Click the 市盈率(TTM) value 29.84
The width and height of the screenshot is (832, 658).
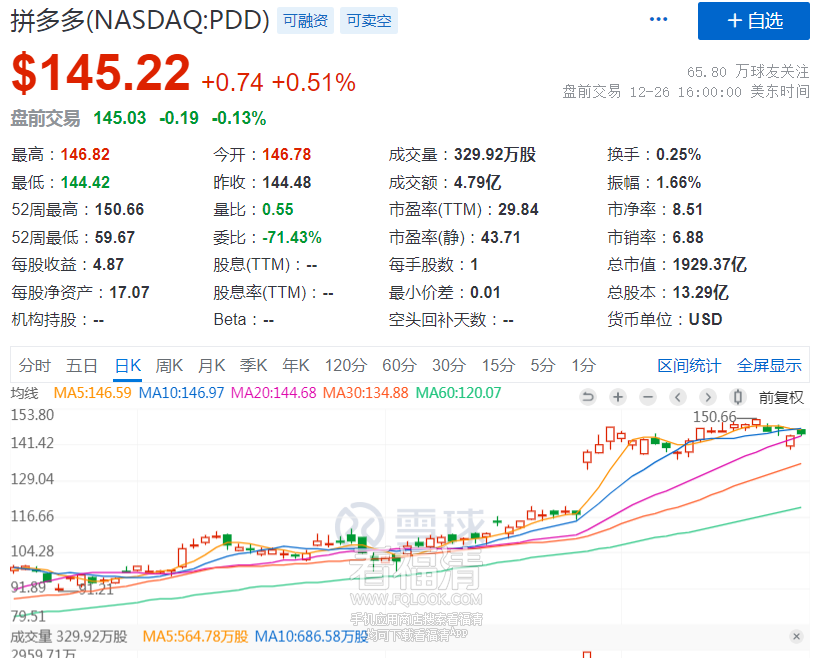(518, 210)
